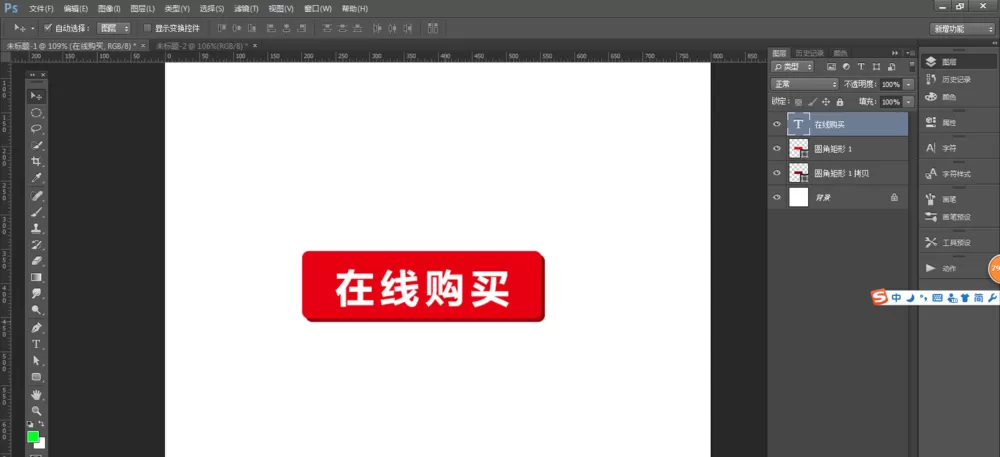
Task: Select the Path Selection tool
Action: [36, 361]
